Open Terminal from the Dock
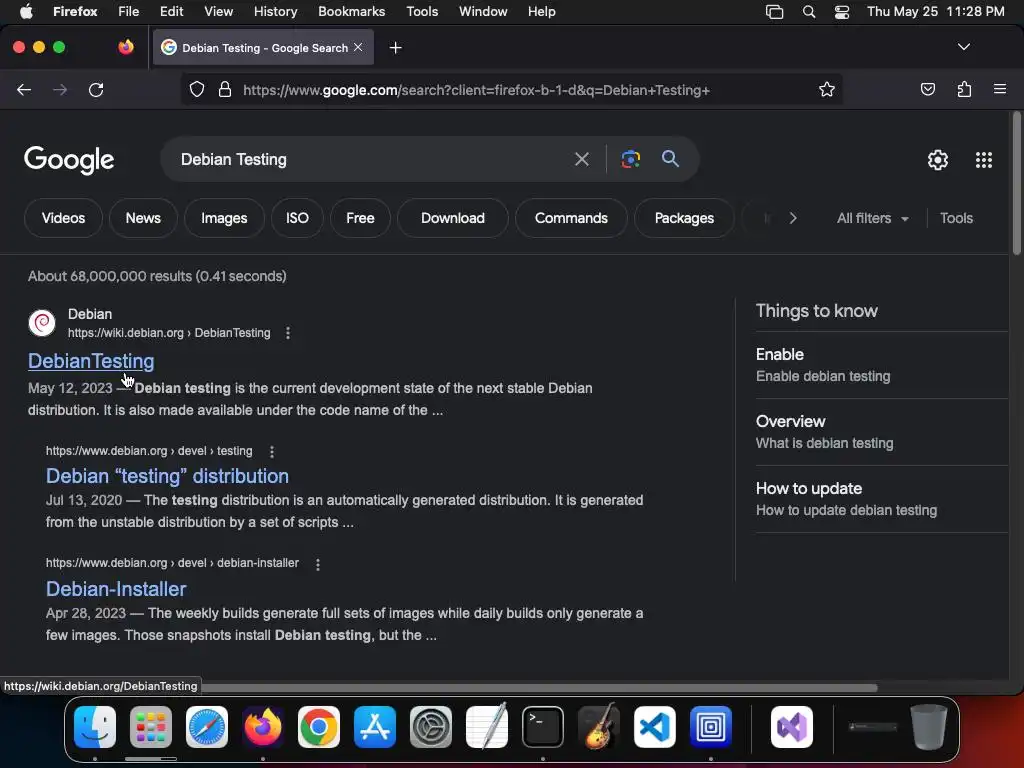The height and width of the screenshot is (768, 1024). click(543, 727)
